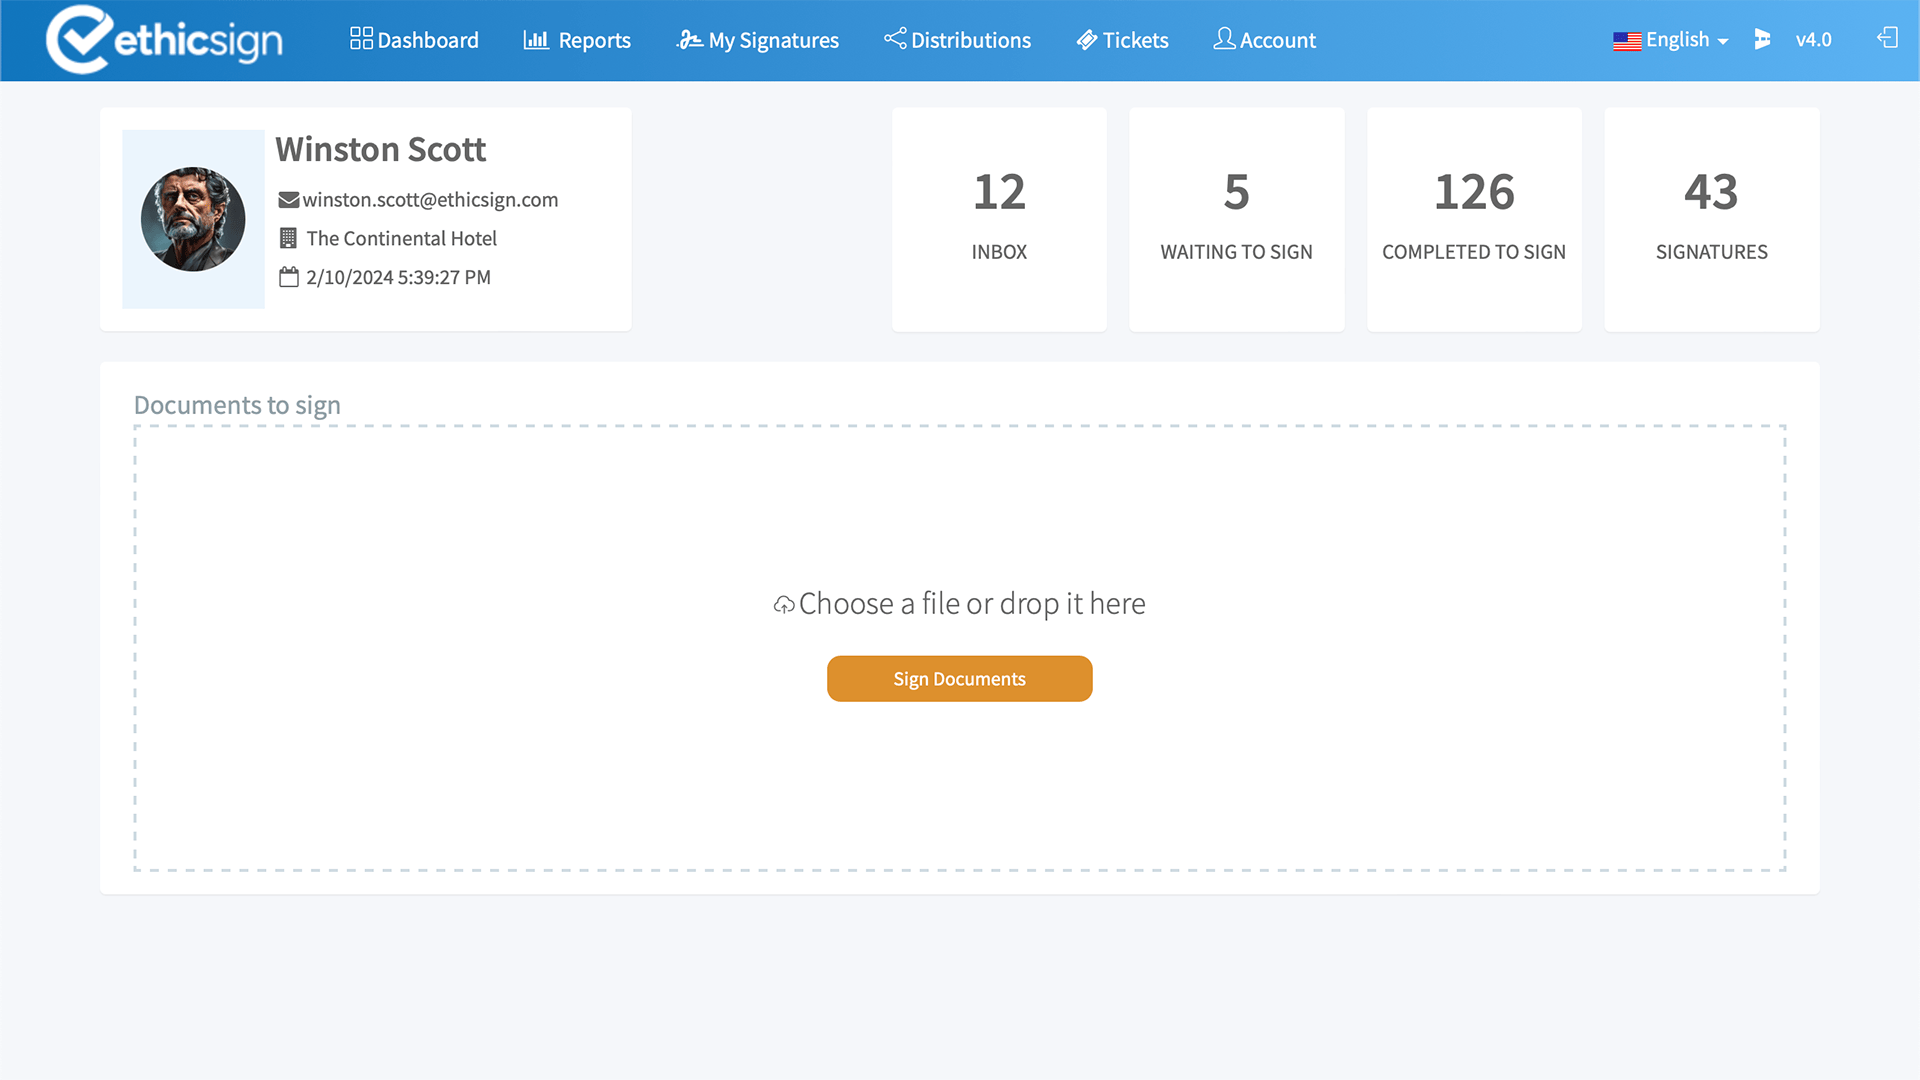Click the winston.scott@ethicsign.com email link
Screen dimensions: 1920x1080
click(x=430, y=200)
